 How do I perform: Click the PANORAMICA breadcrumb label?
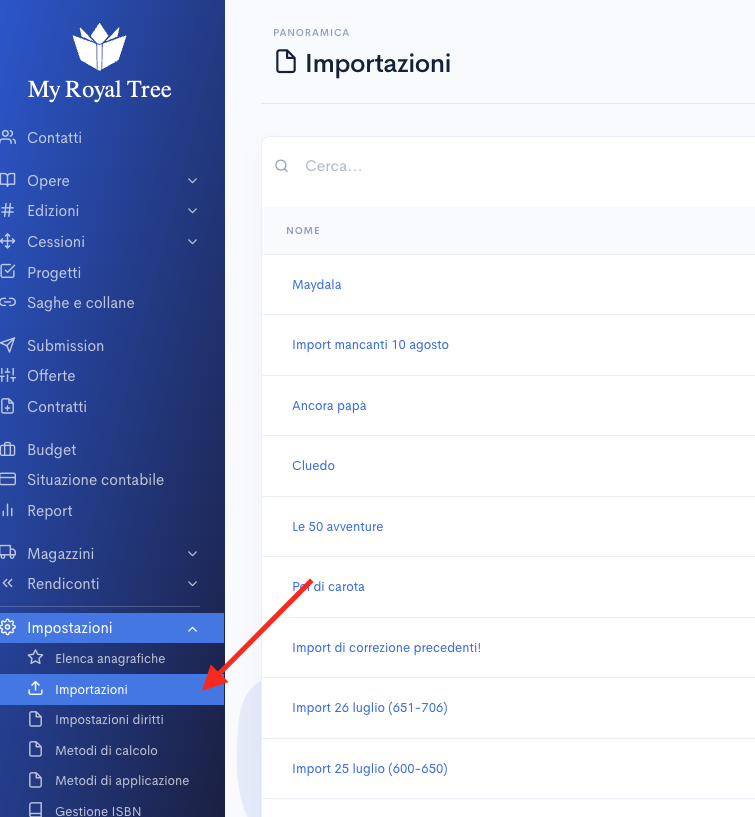pos(312,32)
